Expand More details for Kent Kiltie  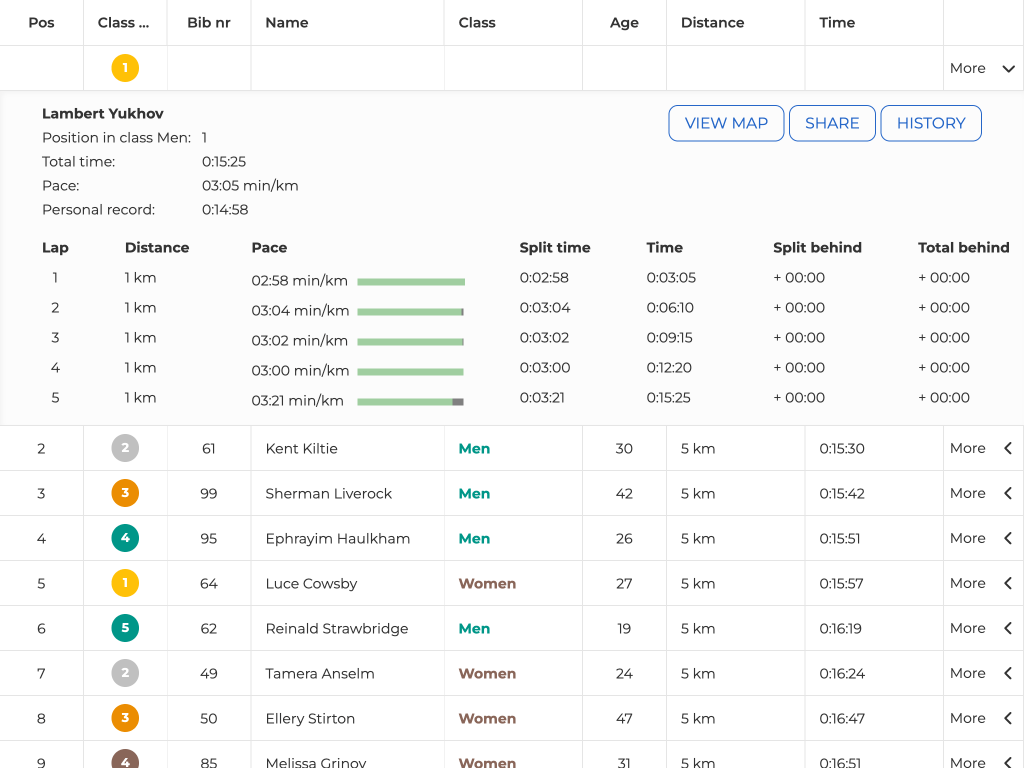point(982,448)
